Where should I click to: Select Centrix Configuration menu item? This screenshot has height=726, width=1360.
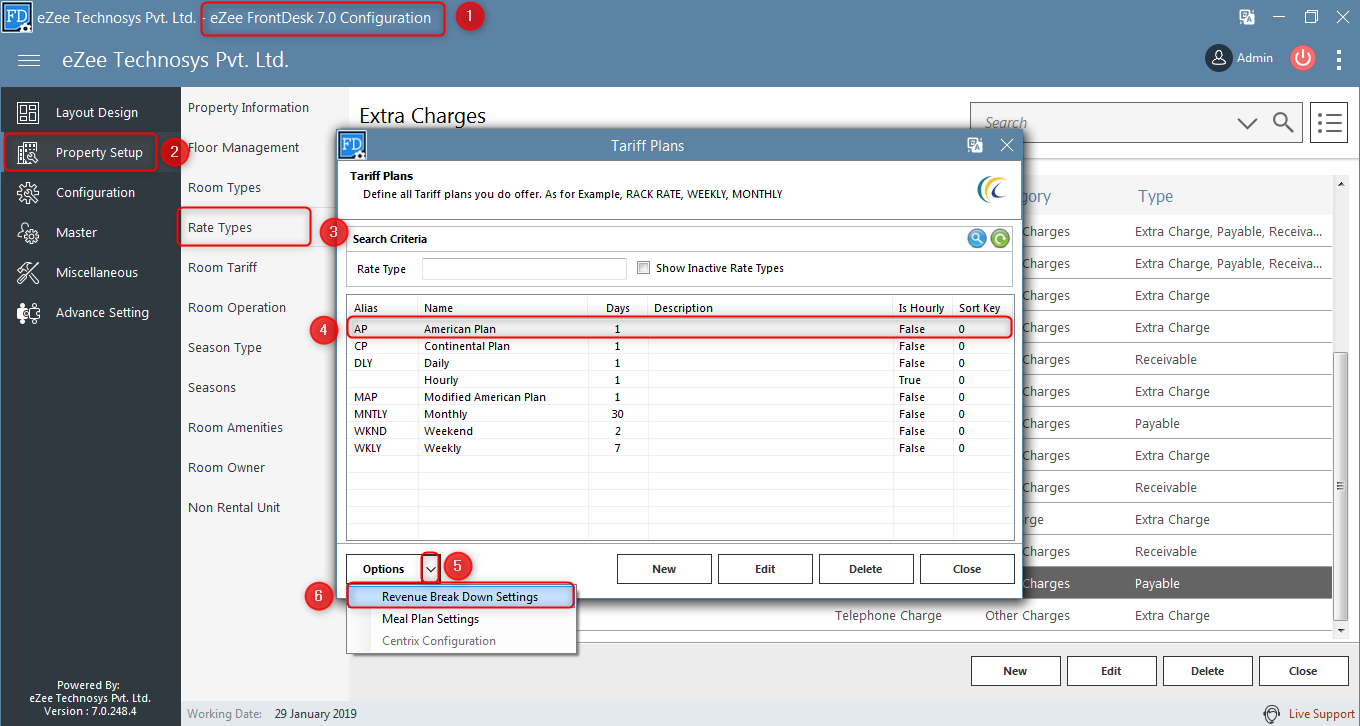[461, 641]
